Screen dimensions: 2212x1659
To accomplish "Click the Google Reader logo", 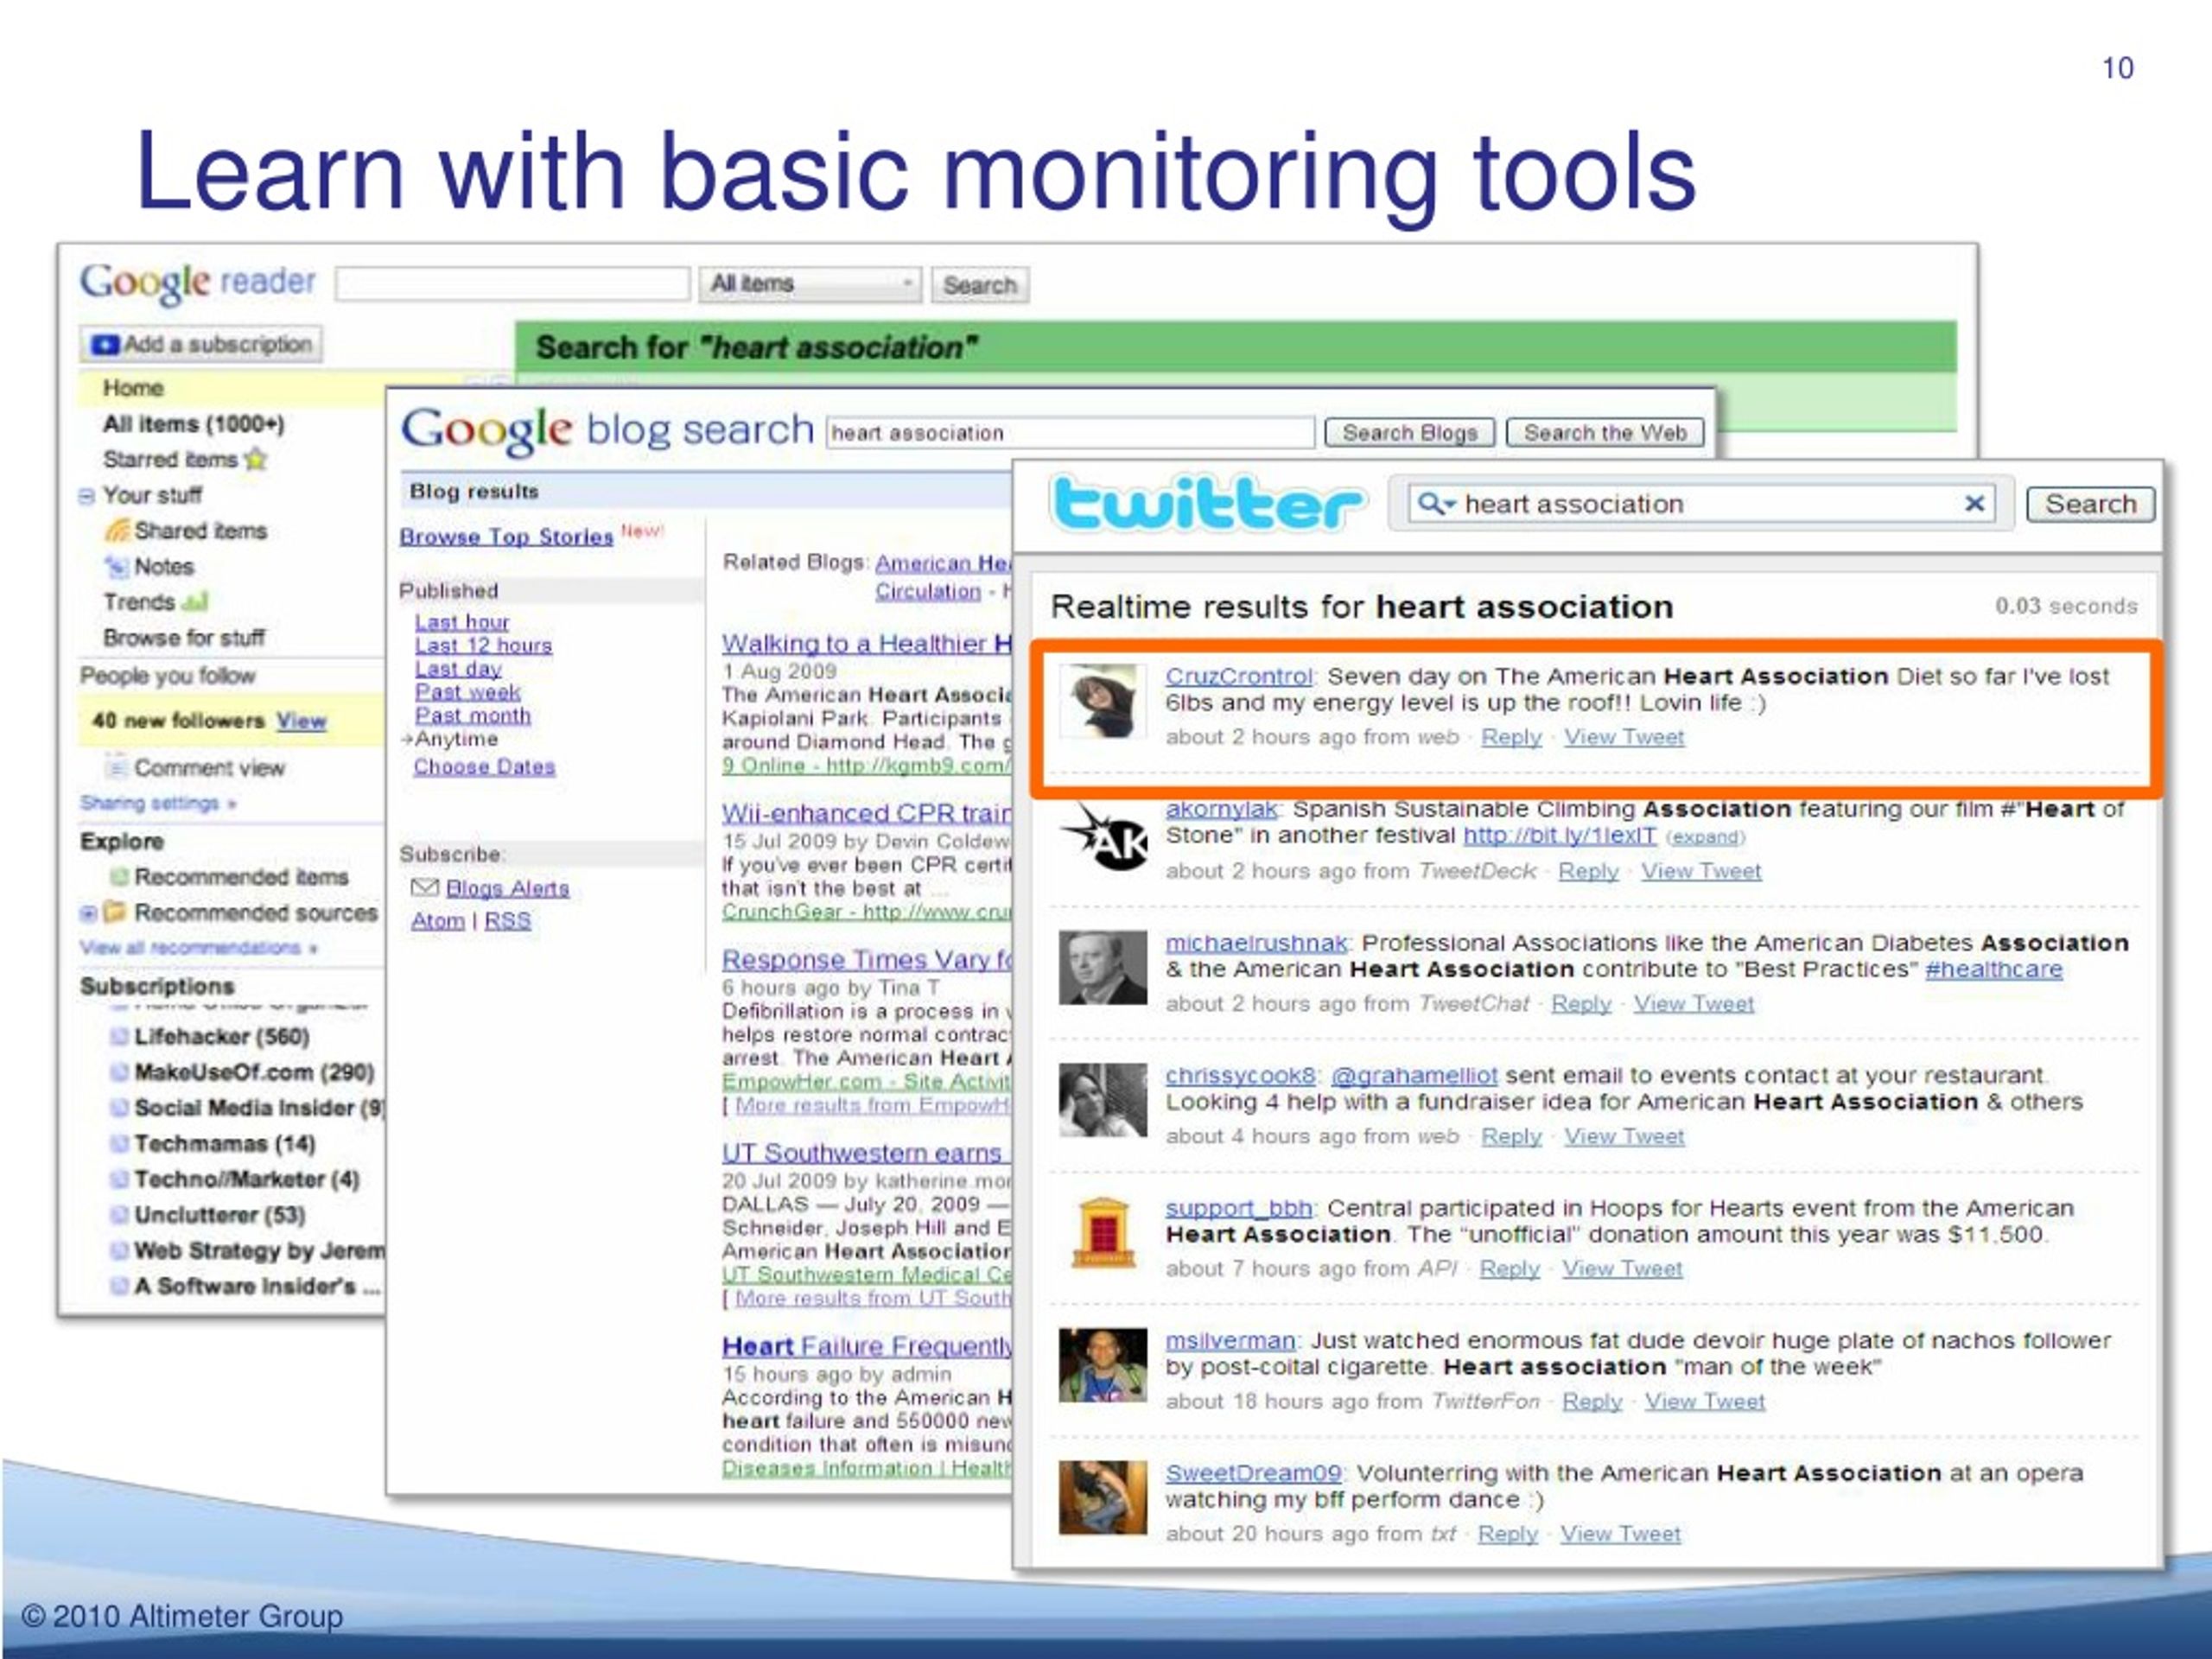I will pos(198,283).
